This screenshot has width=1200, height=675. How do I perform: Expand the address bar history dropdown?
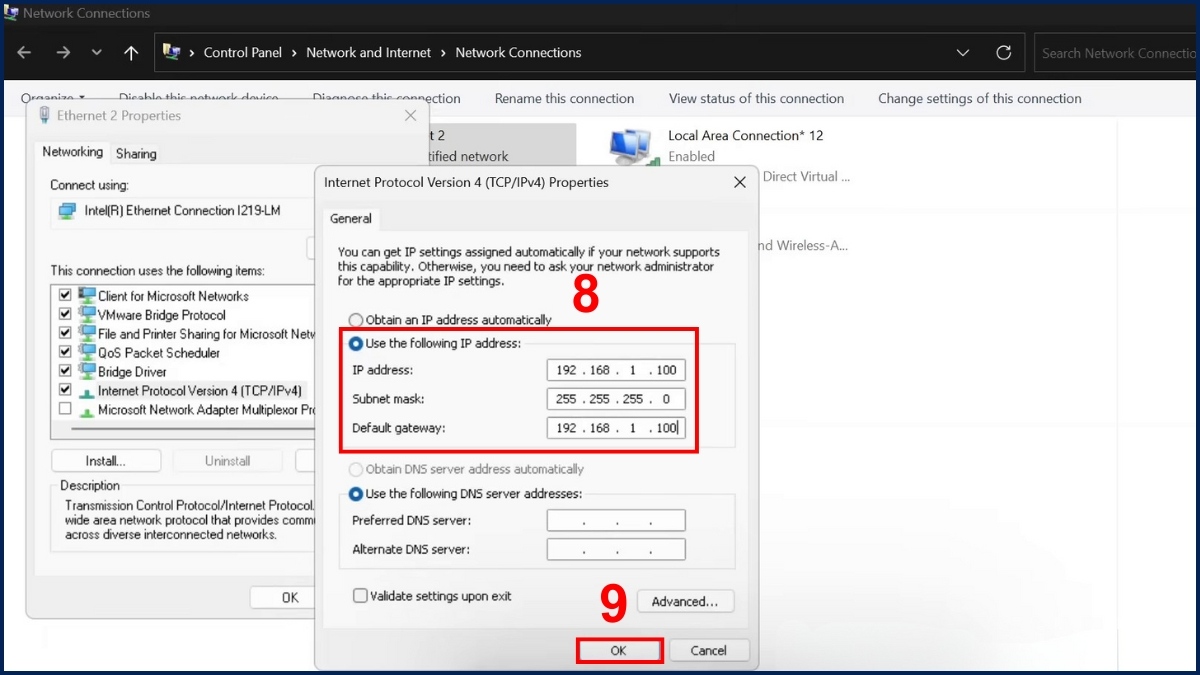pyautogui.click(x=962, y=53)
